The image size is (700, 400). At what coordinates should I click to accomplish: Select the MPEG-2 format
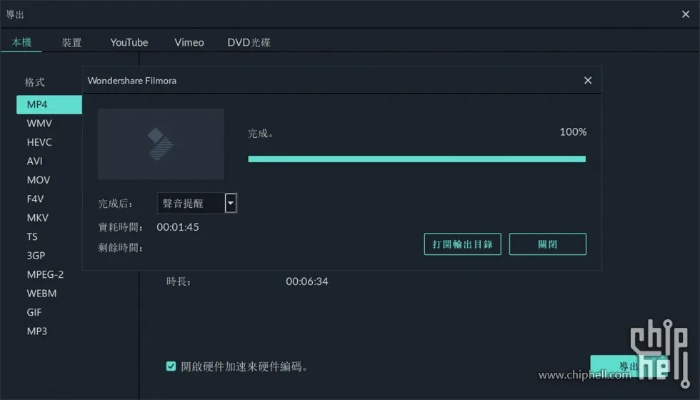pos(45,275)
